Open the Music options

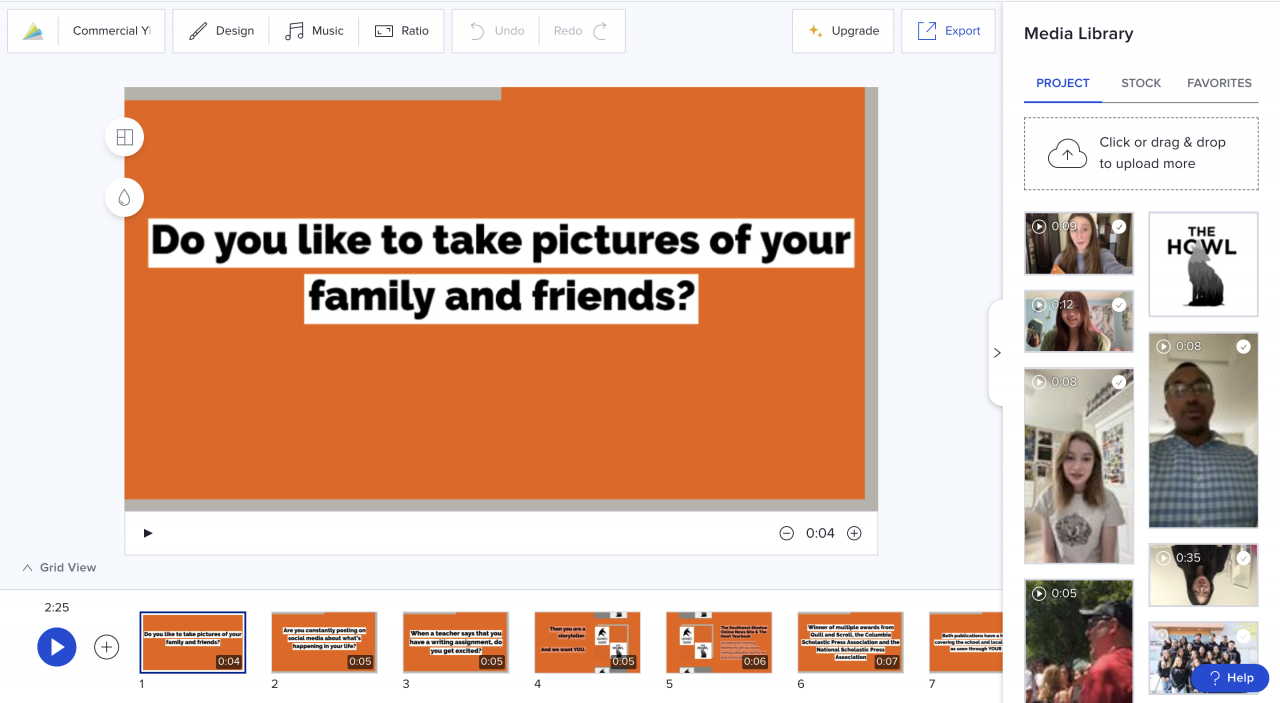pyautogui.click(x=314, y=31)
